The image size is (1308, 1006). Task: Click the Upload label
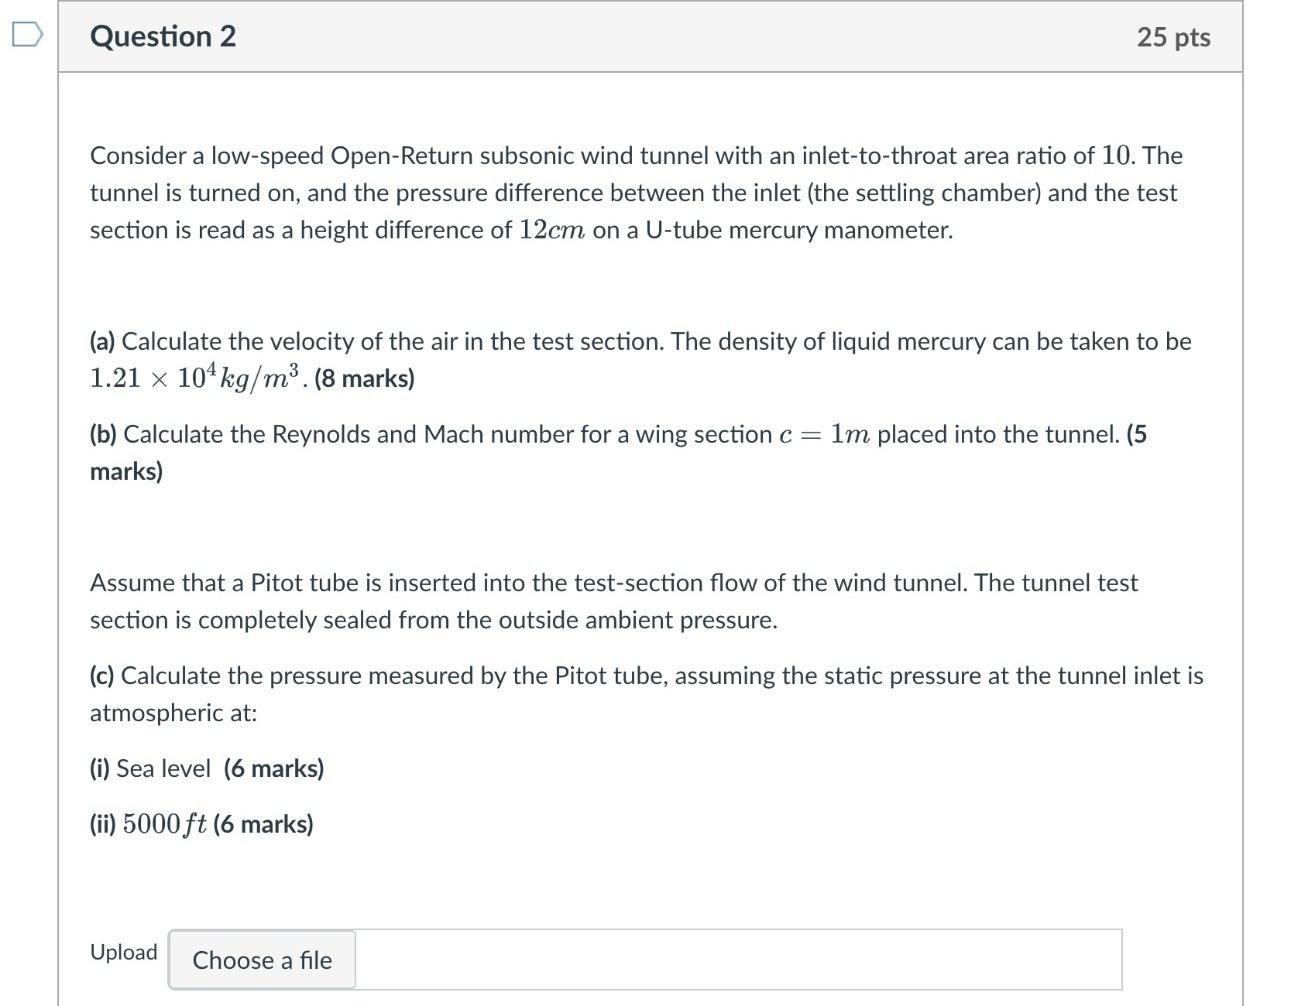[123, 953]
